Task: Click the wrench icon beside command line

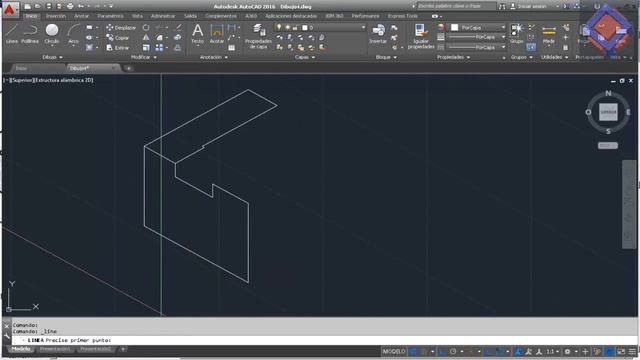Action: pyautogui.click(x=7, y=336)
